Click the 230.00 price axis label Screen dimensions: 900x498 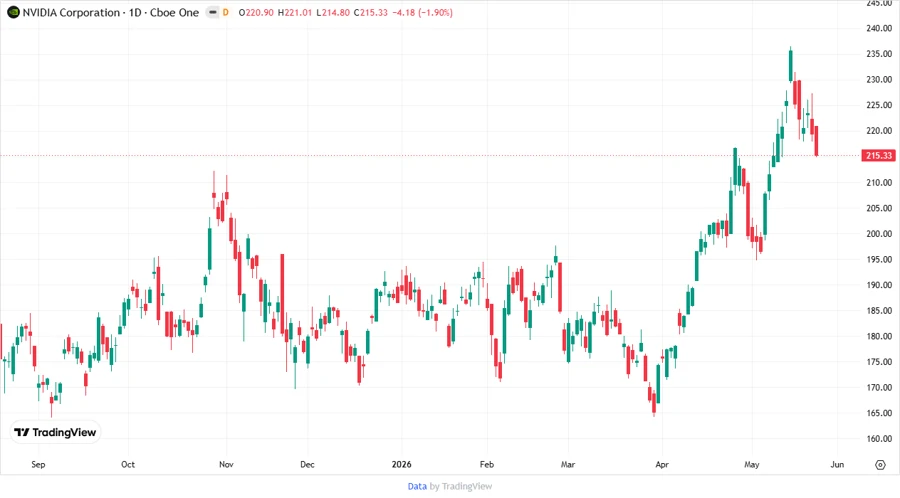tap(879, 80)
